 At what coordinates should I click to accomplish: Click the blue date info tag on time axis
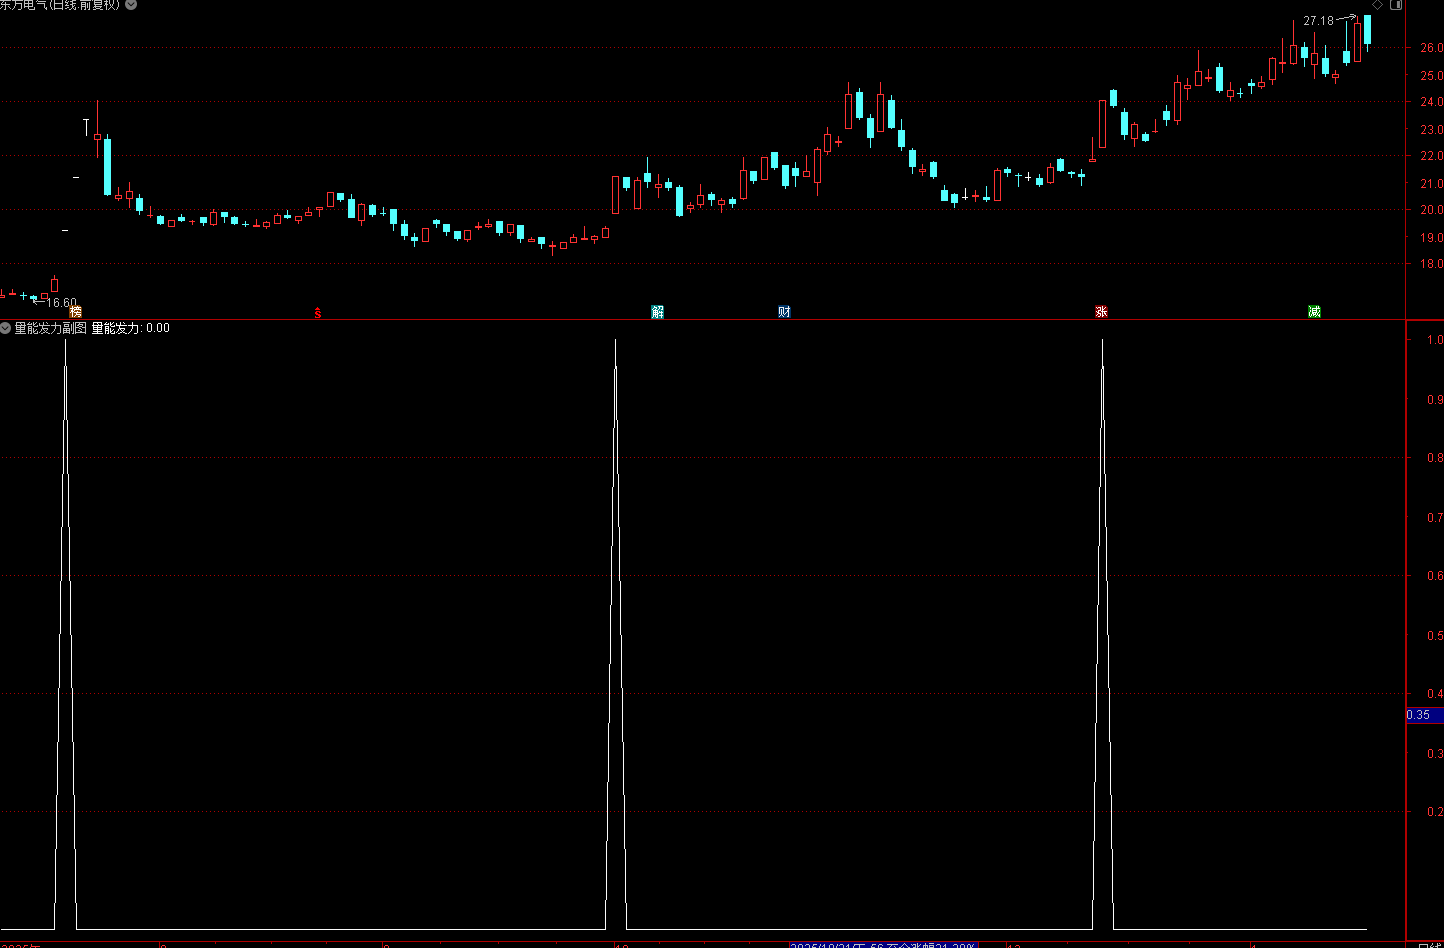click(x=883, y=944)
